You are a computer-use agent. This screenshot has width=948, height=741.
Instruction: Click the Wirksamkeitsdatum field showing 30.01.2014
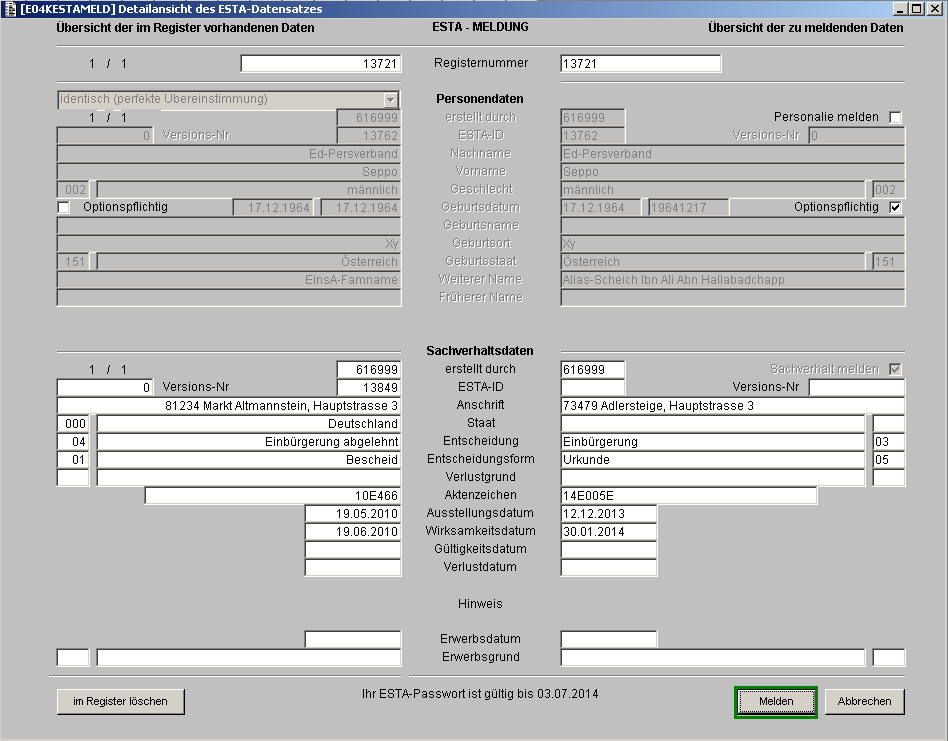[x=608, y=532]
